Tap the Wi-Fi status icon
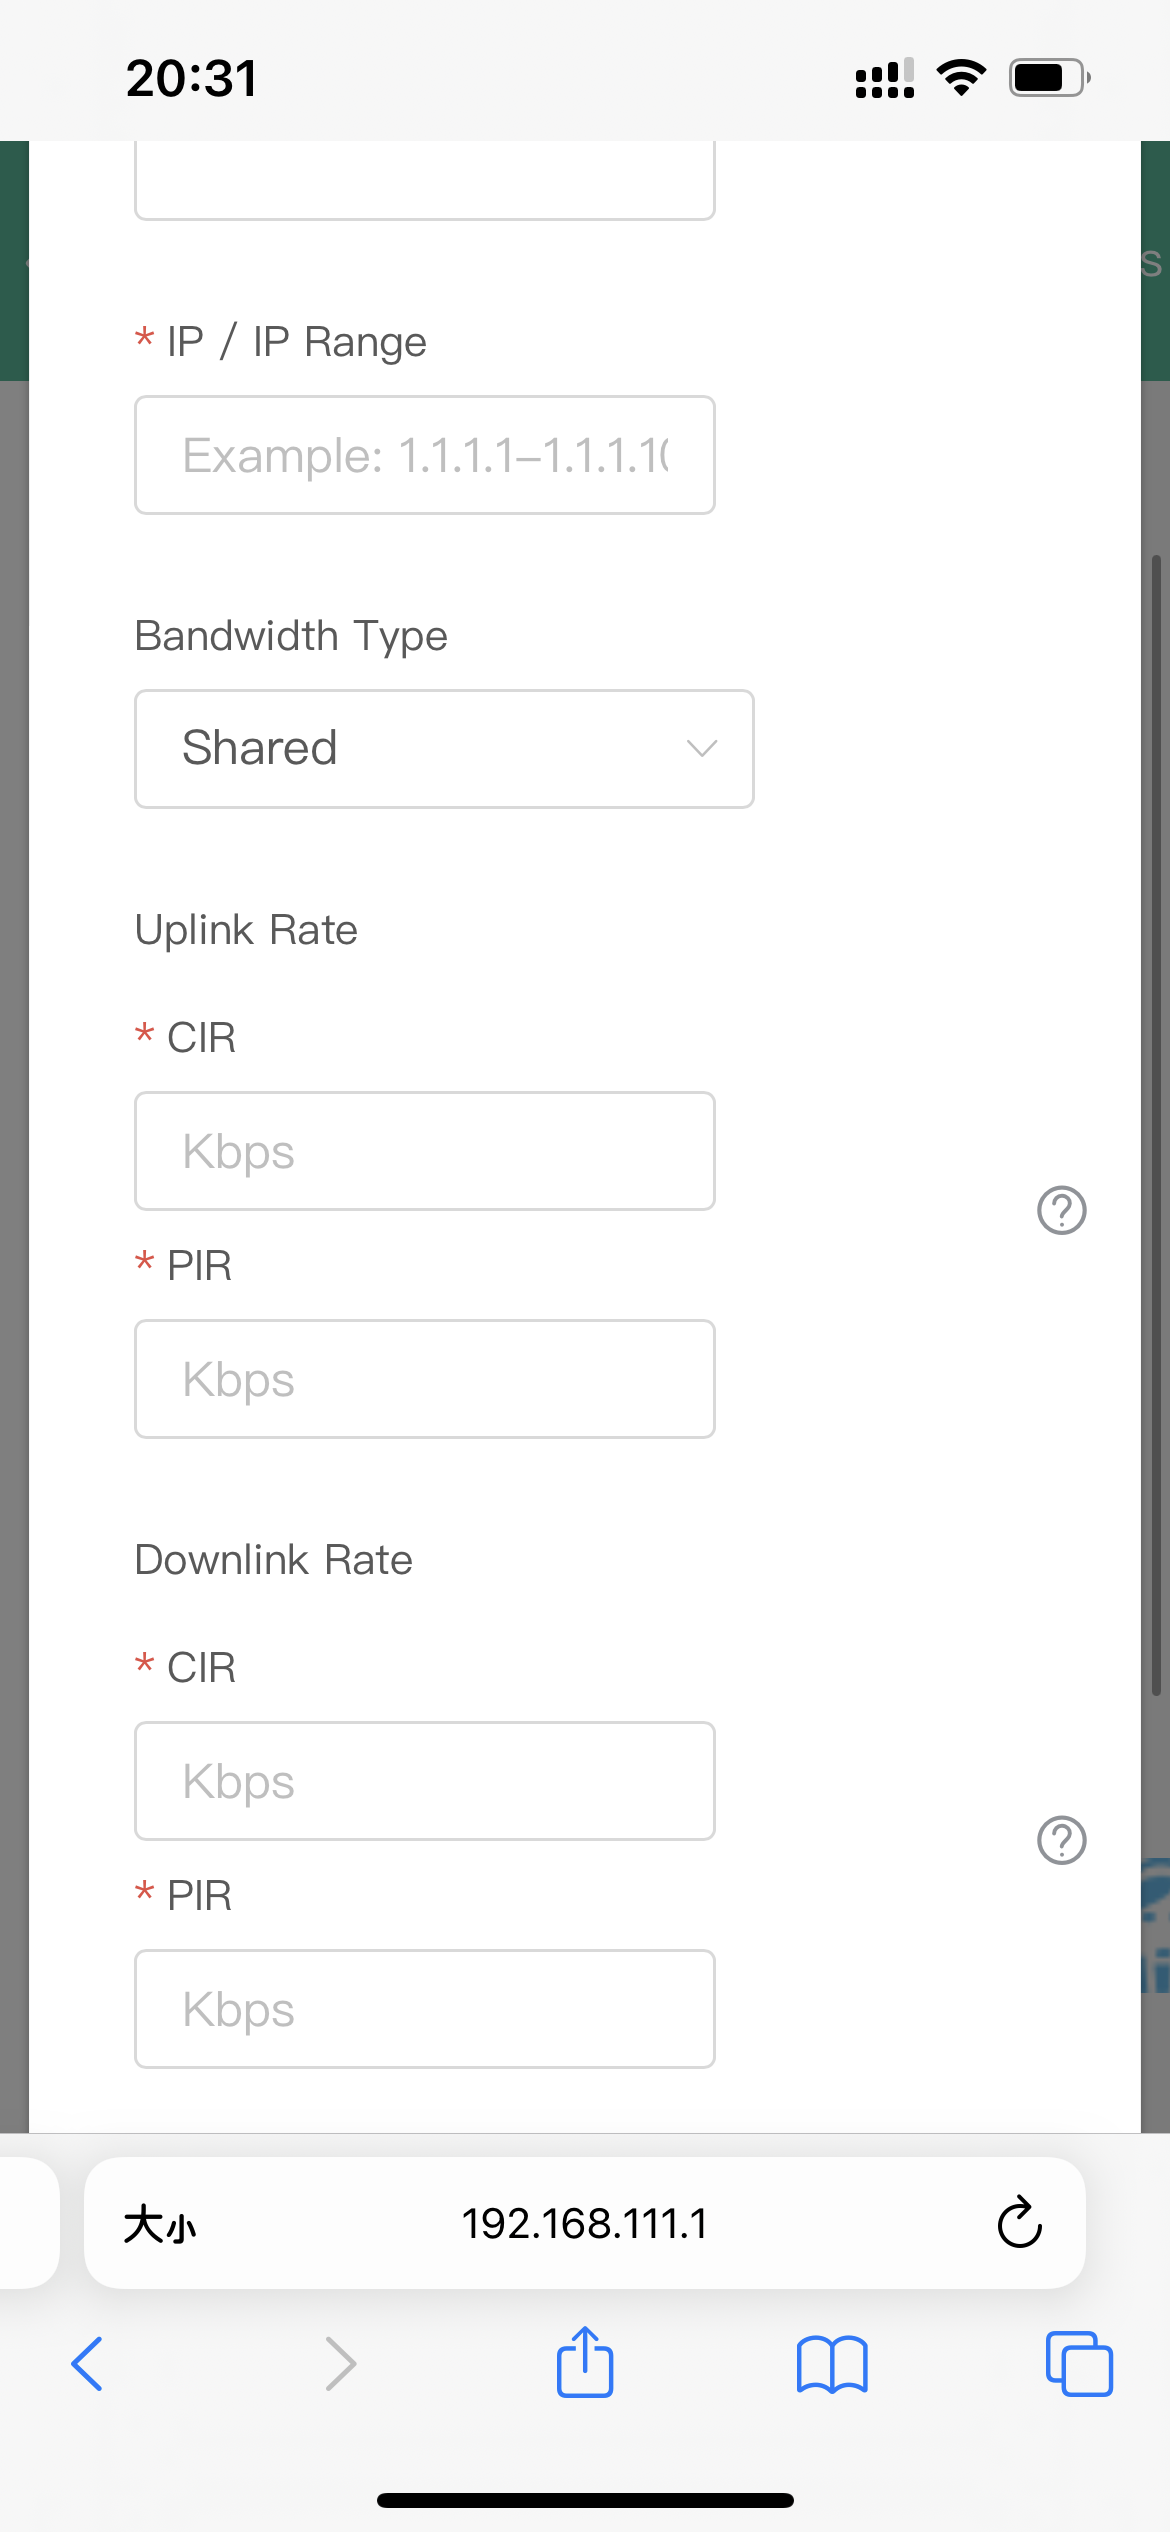 (x=961, y=77)
